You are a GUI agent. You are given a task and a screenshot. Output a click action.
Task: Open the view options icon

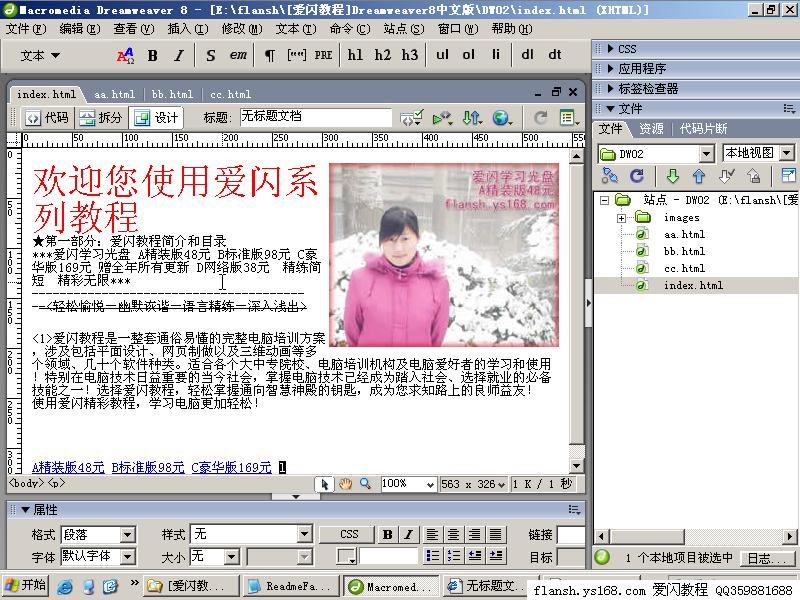(x=569, y=118)
